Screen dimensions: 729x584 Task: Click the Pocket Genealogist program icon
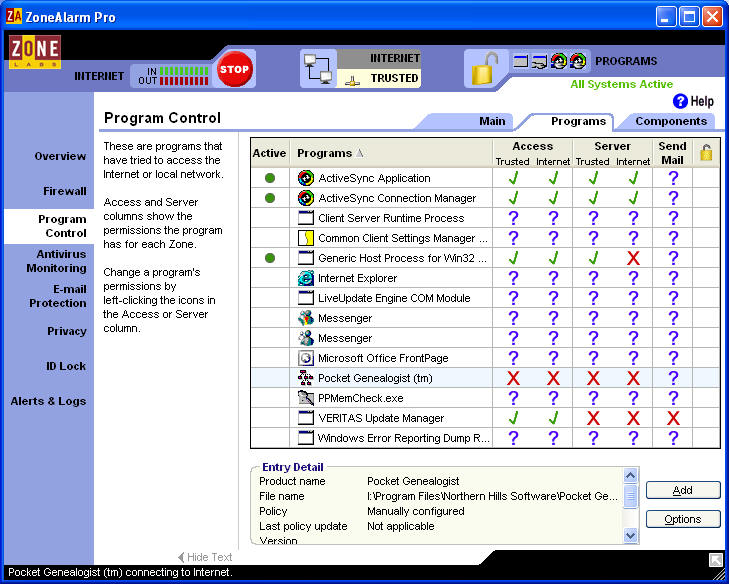[306, 378]
